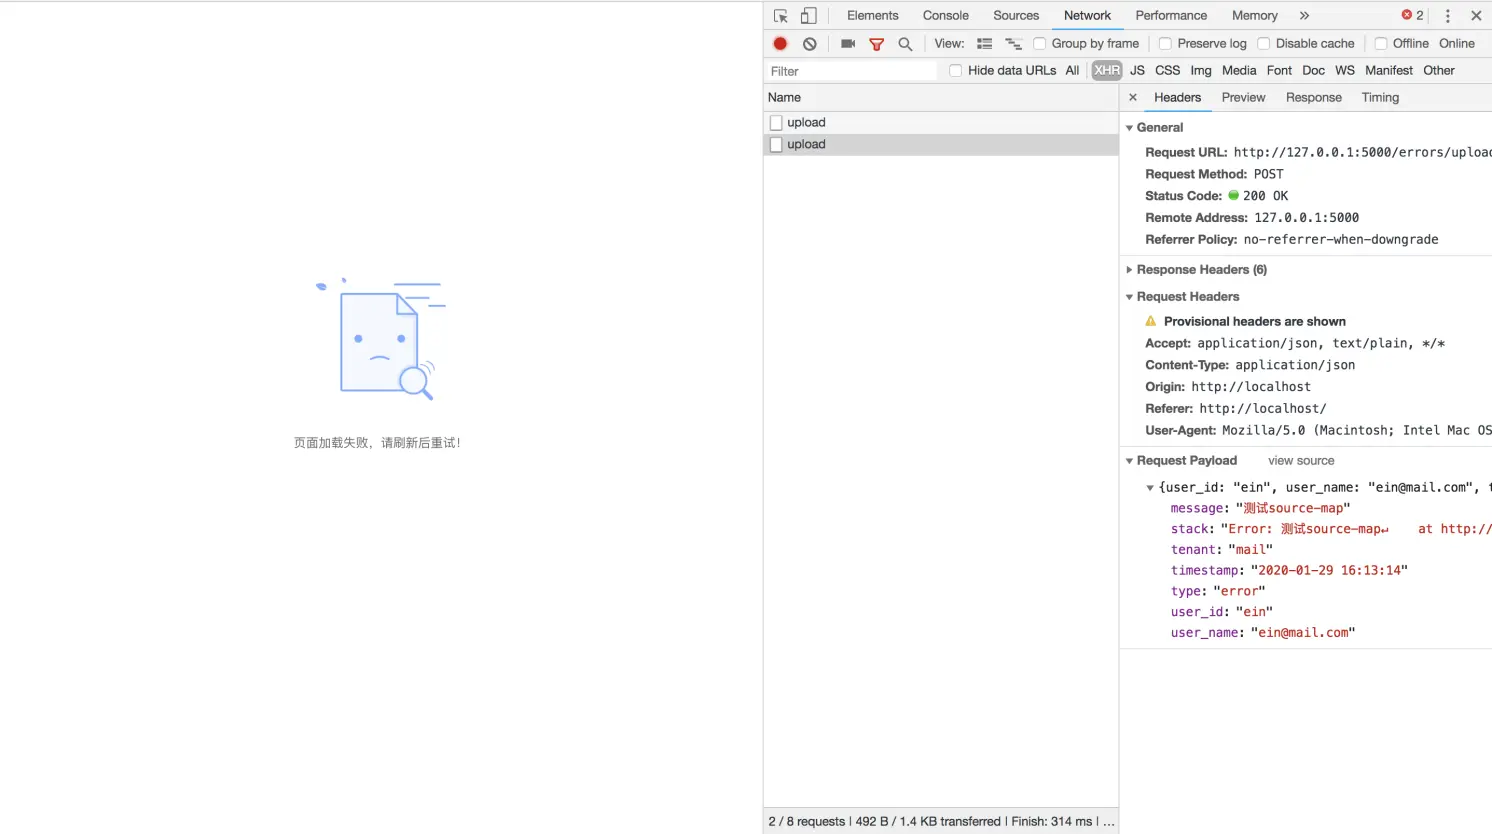
Task: Filter requests by Img
Action: tap(1201, 71)
